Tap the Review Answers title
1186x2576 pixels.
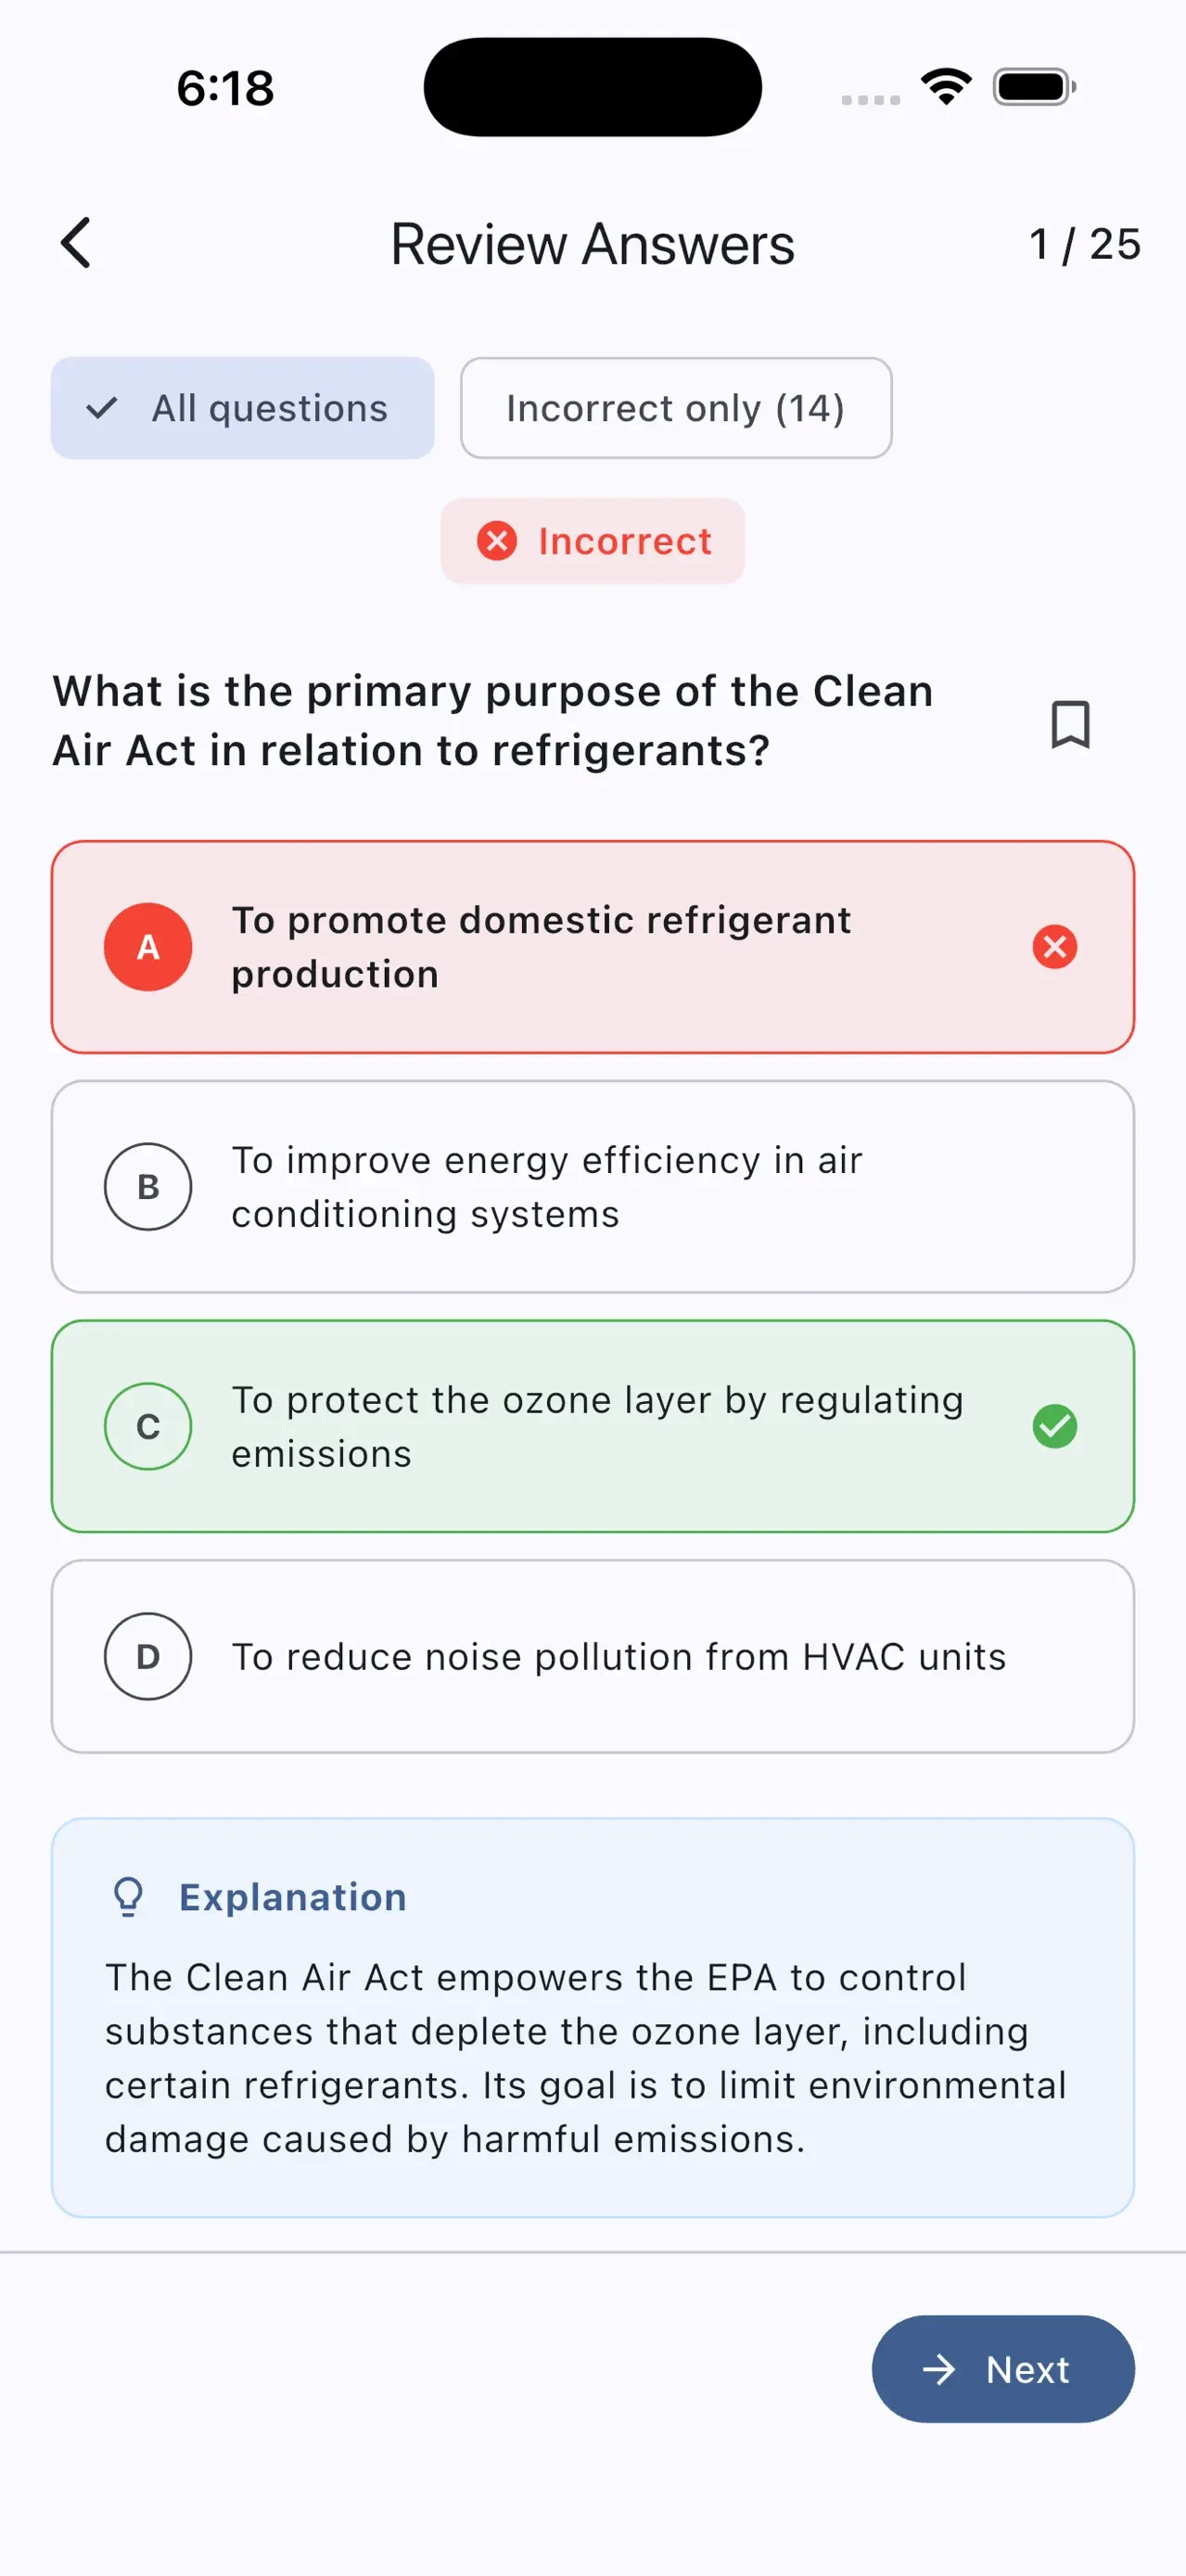tap(592, 244)
